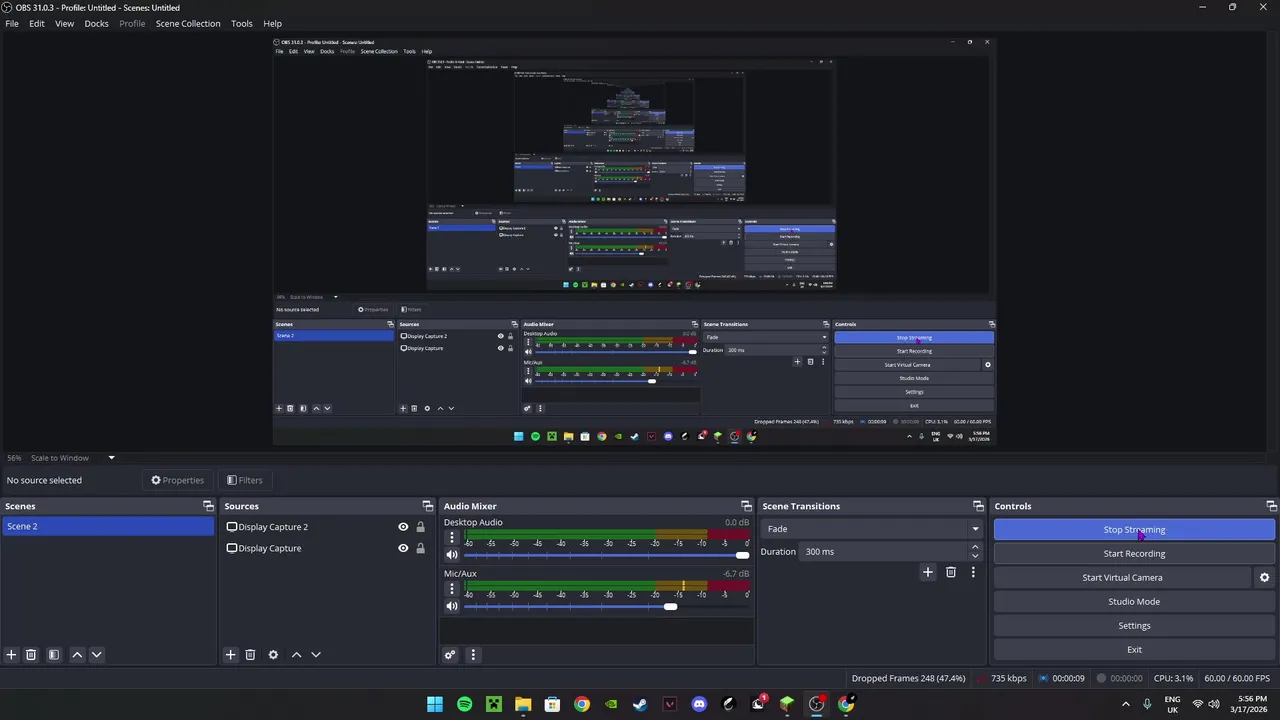Undock the Audio Mixer panel

tap(746, 506)
